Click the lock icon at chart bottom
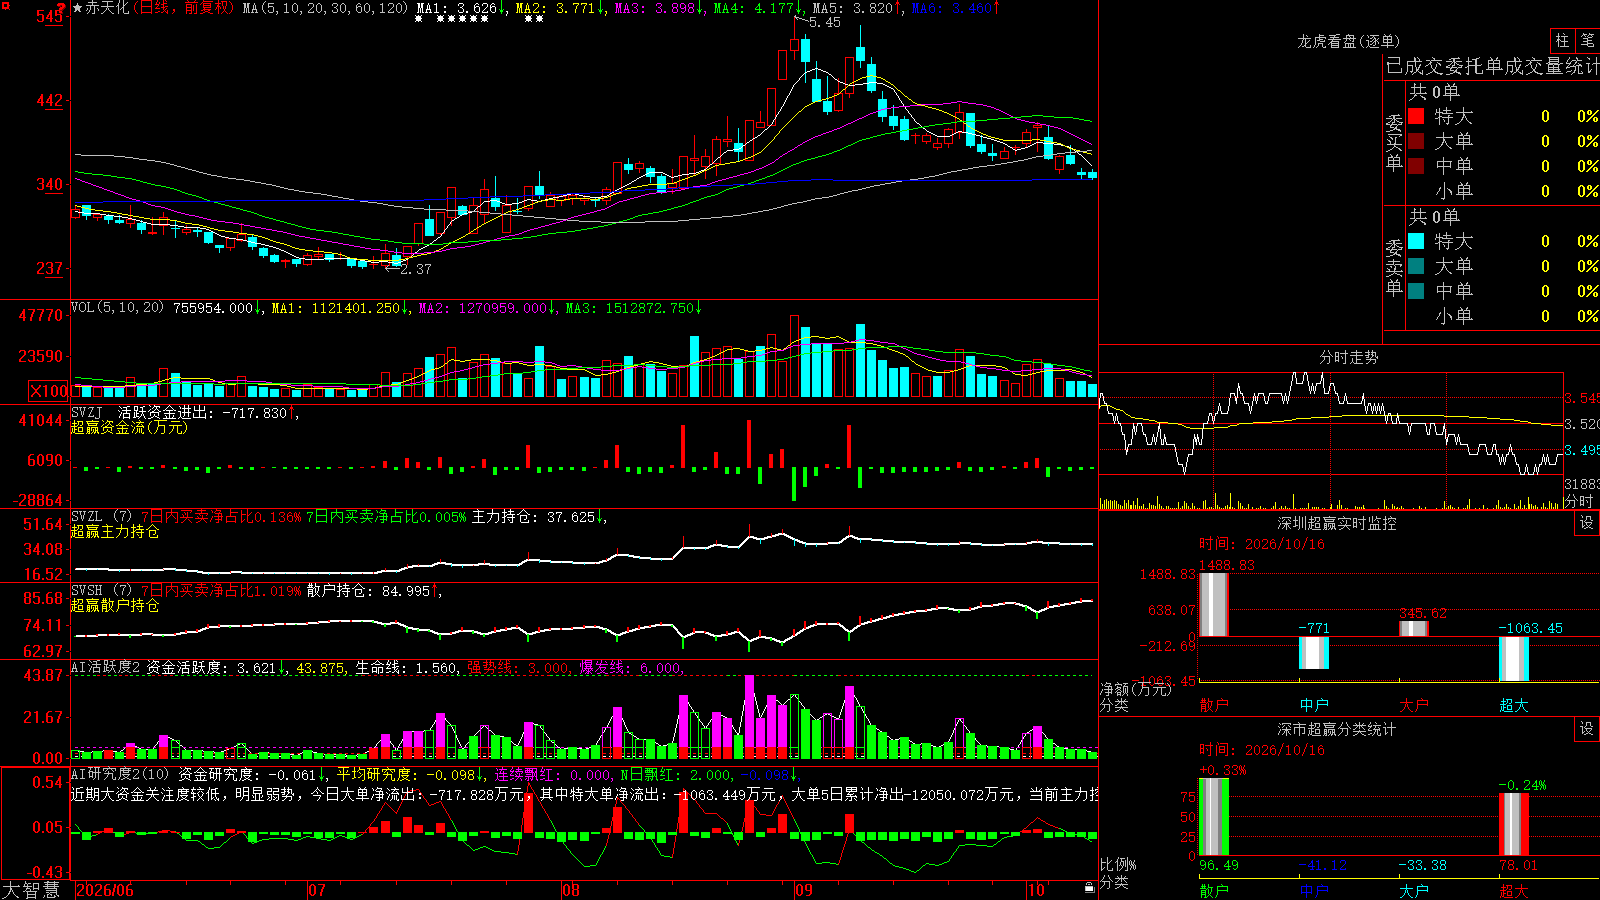This screenshot has width=1600, height=900. [x=1090, y=888]
